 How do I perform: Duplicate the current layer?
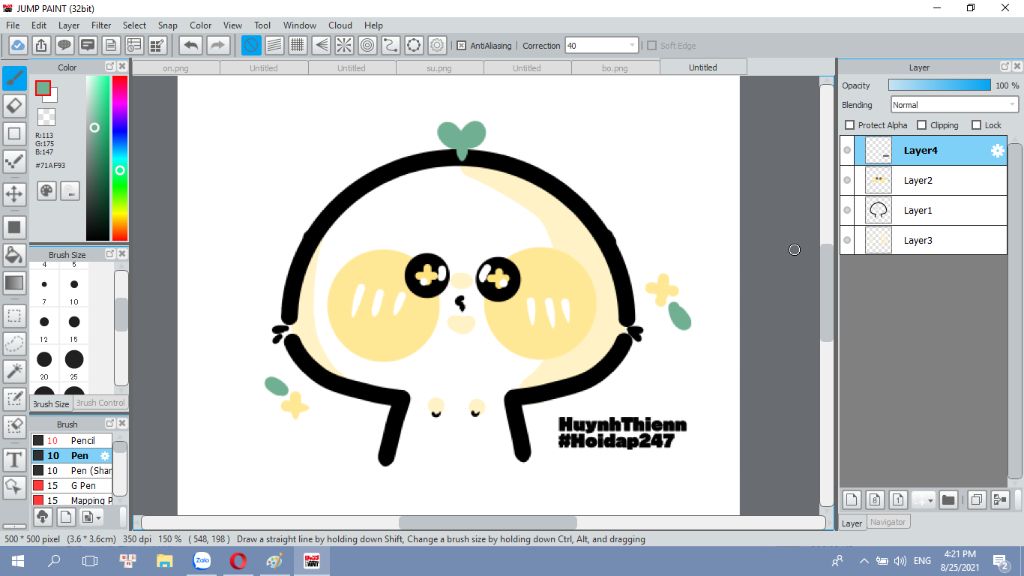point(977,500)
